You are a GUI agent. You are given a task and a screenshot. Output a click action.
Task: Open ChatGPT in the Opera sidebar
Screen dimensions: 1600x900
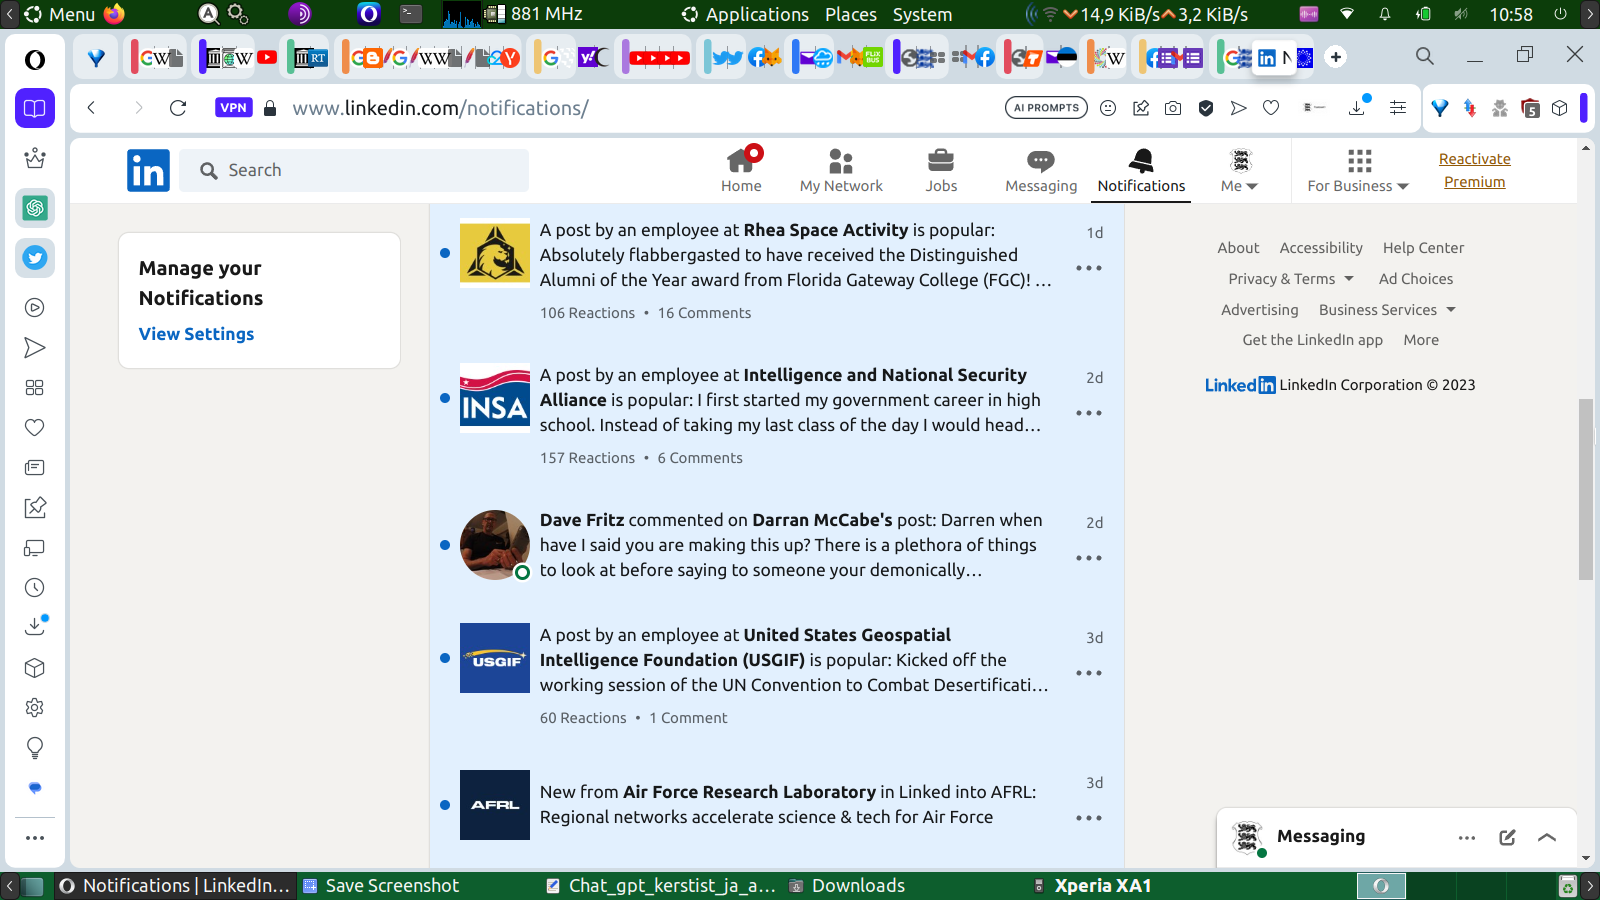click(35, 208)
